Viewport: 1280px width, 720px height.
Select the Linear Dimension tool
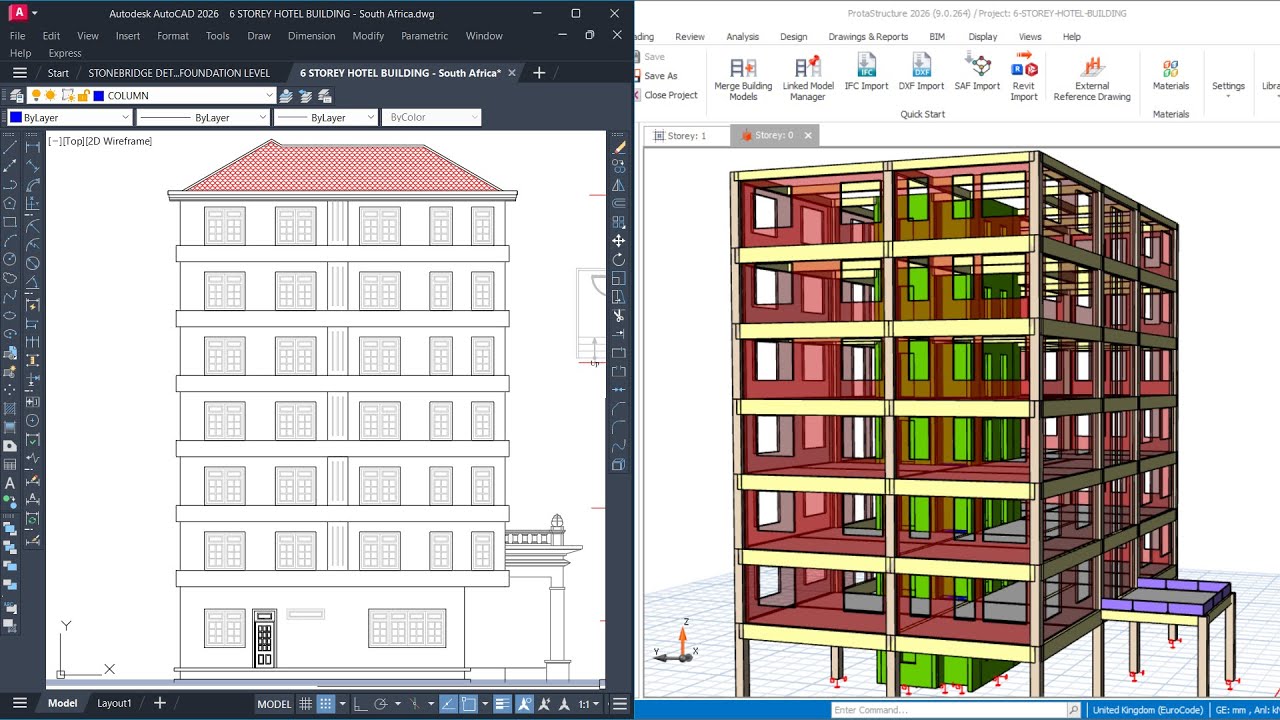point(32,147)
